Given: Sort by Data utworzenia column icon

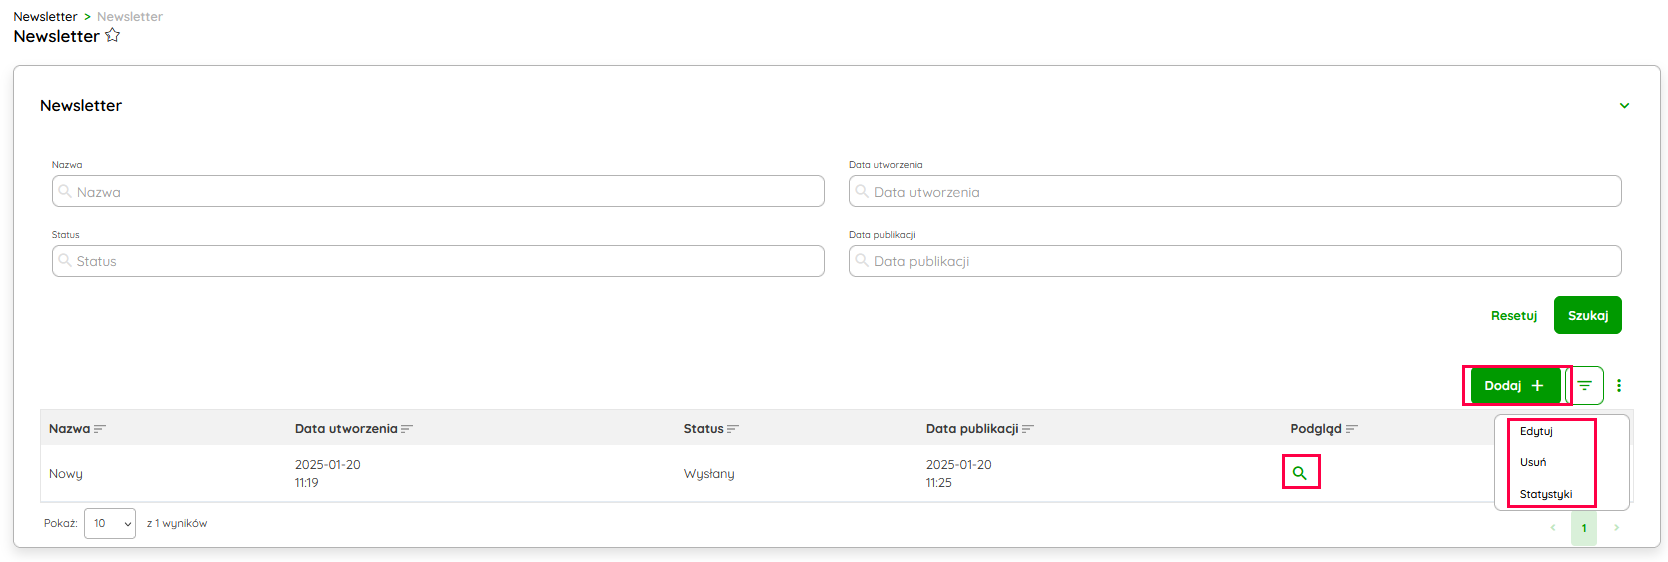Looking at the screenshot, I should click(x=407, y=429).
